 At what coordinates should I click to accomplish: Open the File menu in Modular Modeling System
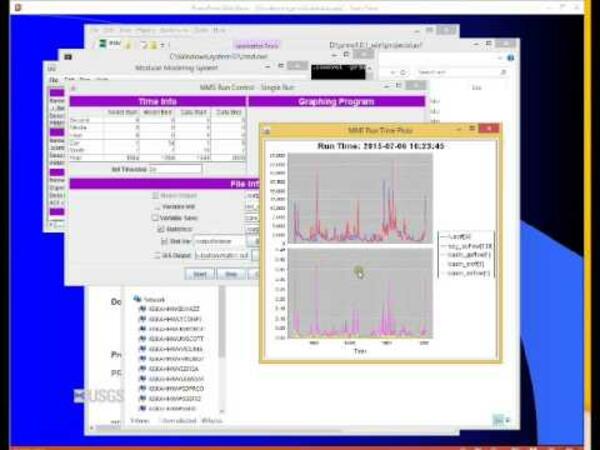tap(53, 78)
